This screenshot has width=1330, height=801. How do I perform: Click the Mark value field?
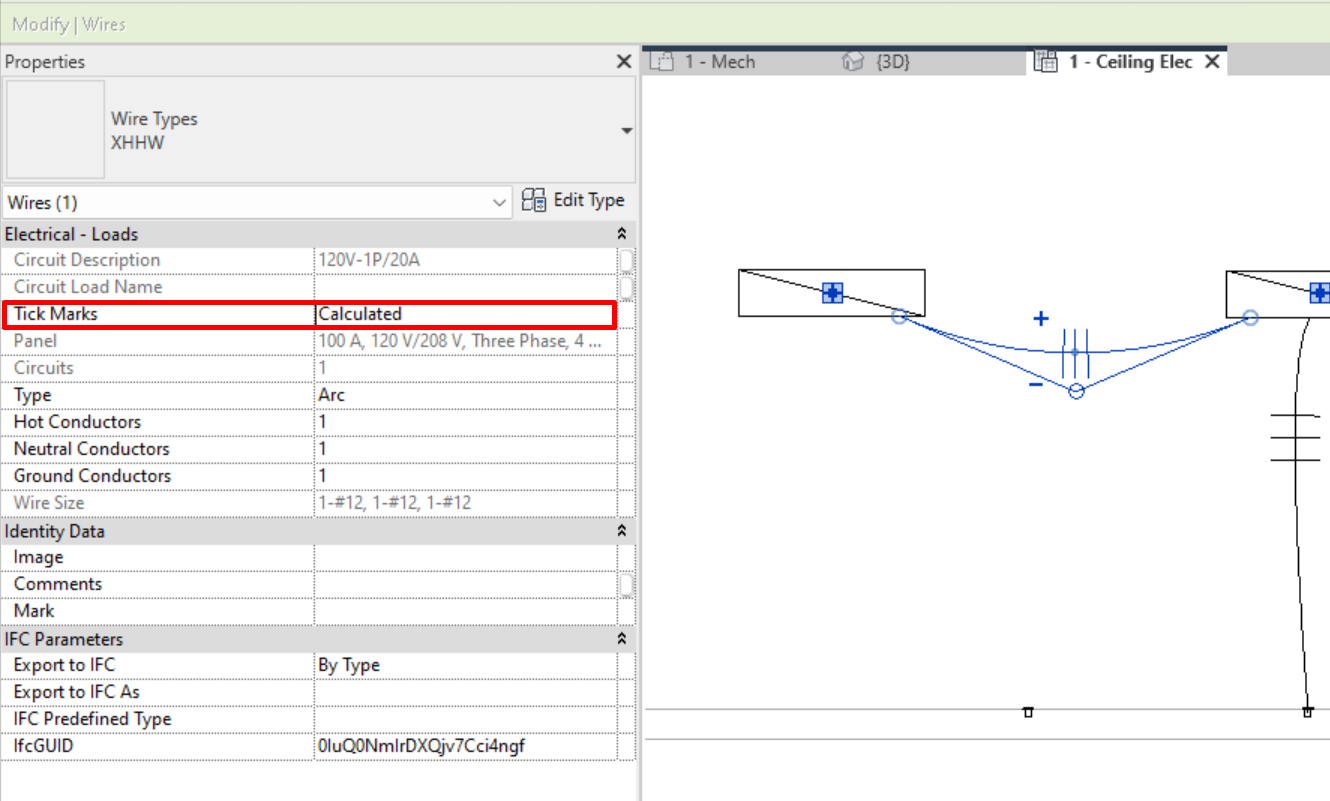point(465,611)
